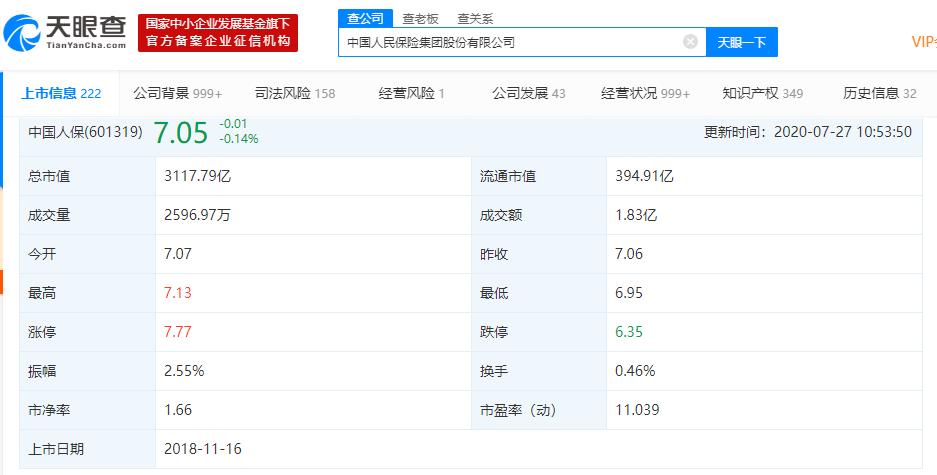Click the 上市日期 label
The image size is (937, 475).
pyautogui.click(x=56, y=449)
